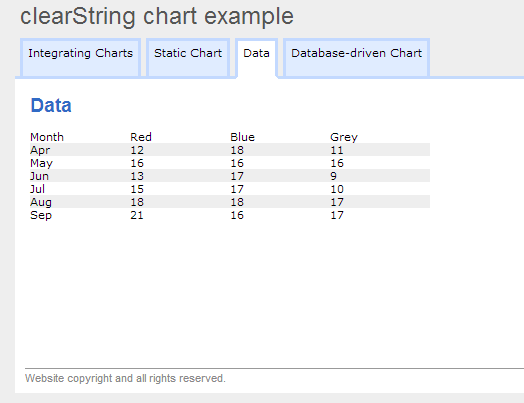Click the clearString chart example title
Viewport: 524px width, 403px height.
157,16
